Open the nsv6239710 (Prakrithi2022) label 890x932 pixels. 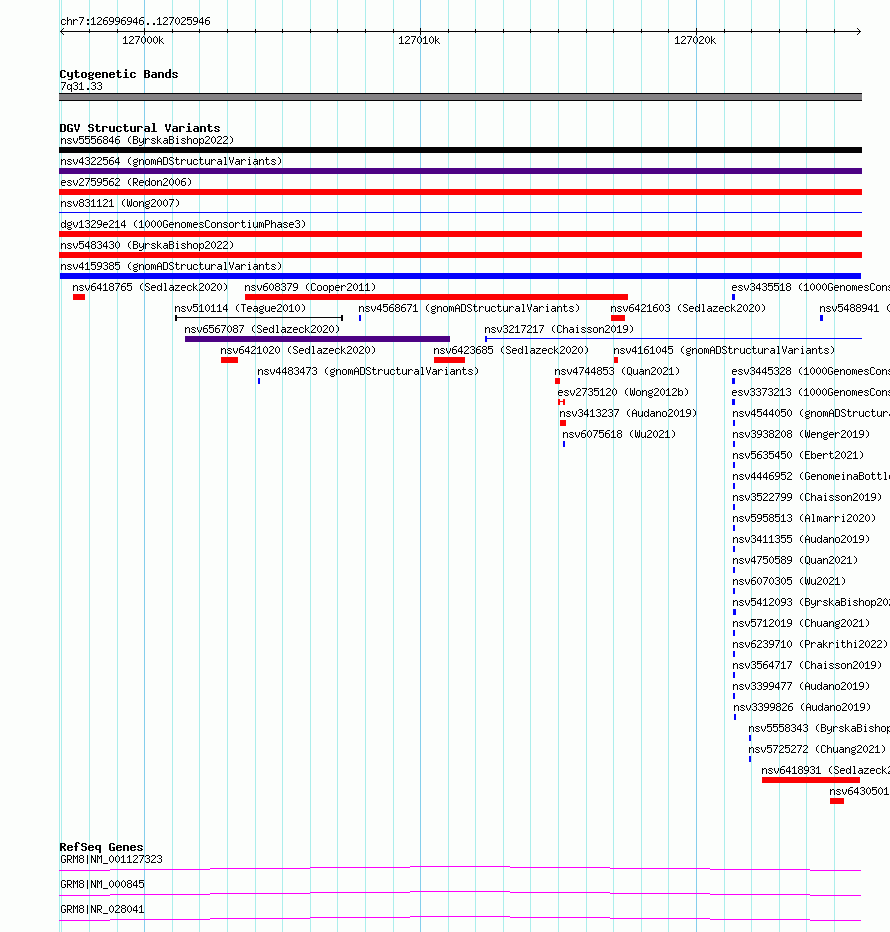(810, 644)
